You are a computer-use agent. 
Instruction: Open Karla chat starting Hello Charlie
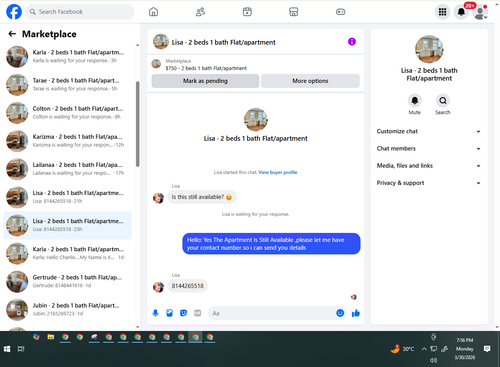coord(67,253)
